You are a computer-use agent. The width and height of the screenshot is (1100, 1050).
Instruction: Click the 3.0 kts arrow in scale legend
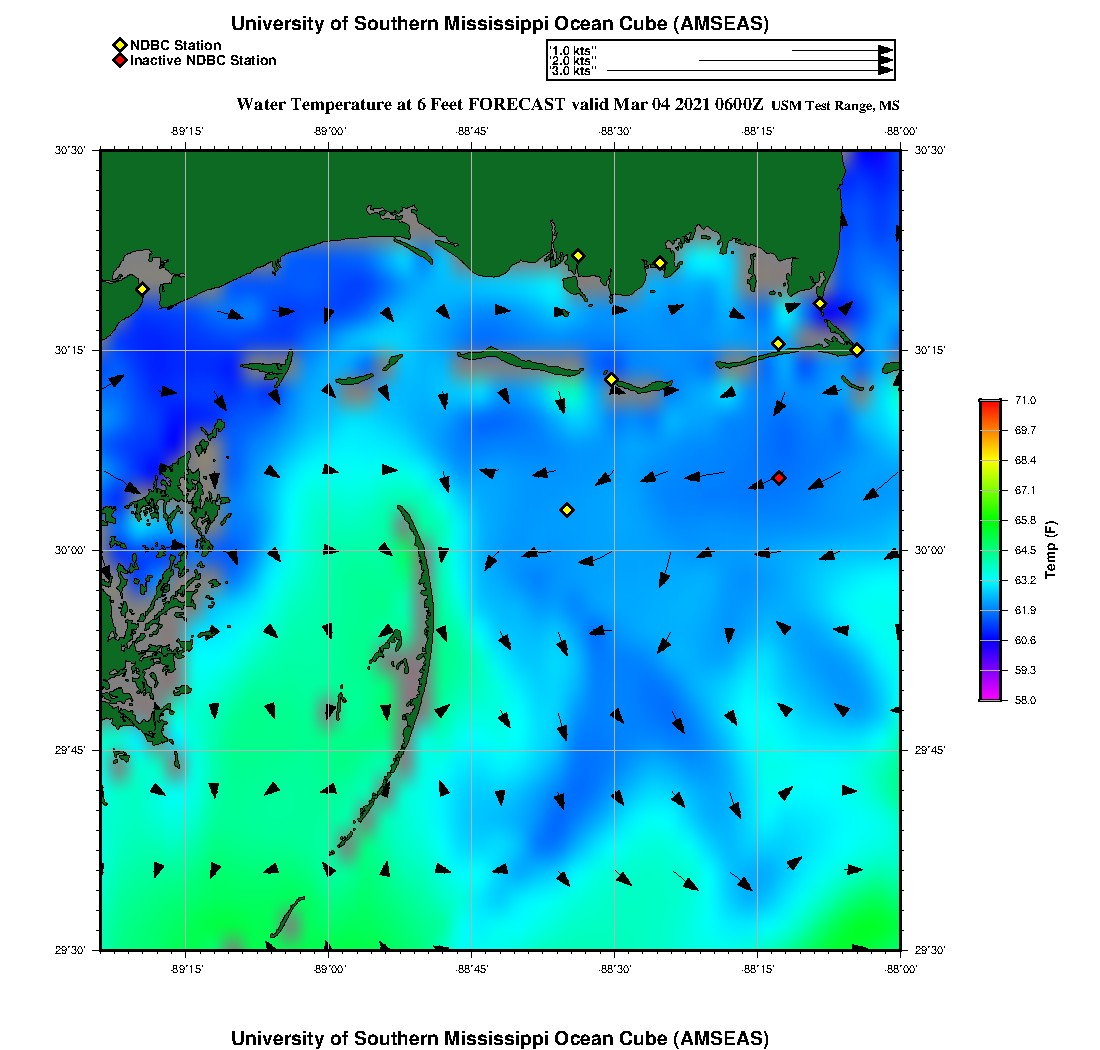click(748, 71)
